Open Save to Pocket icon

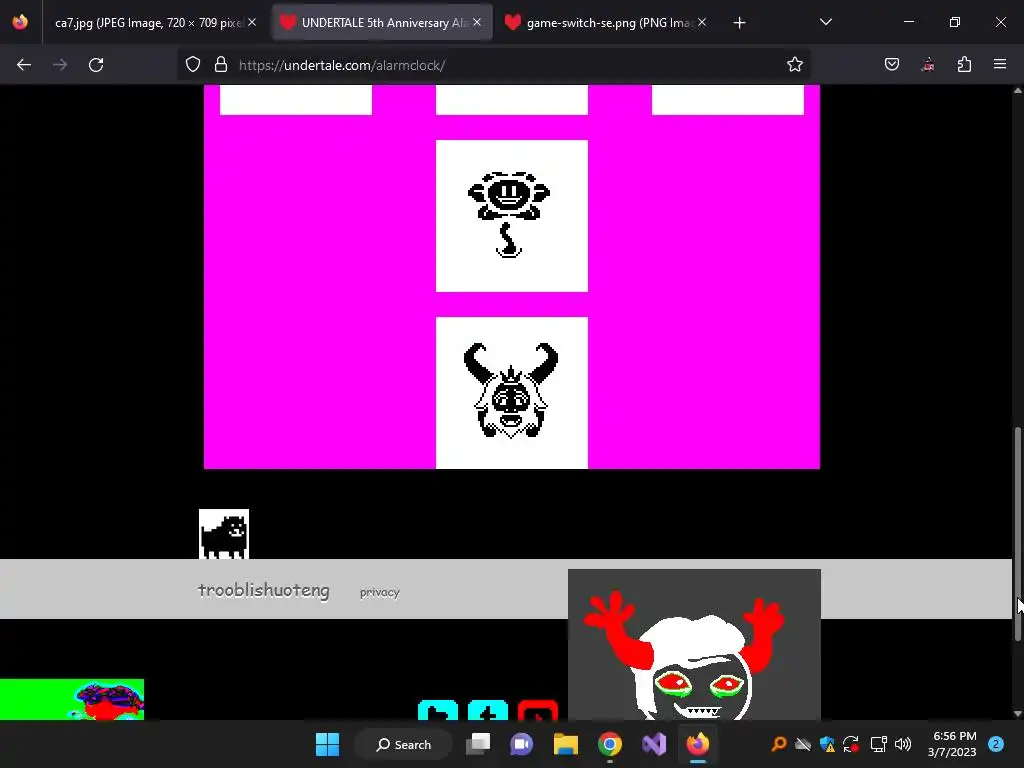891,64
